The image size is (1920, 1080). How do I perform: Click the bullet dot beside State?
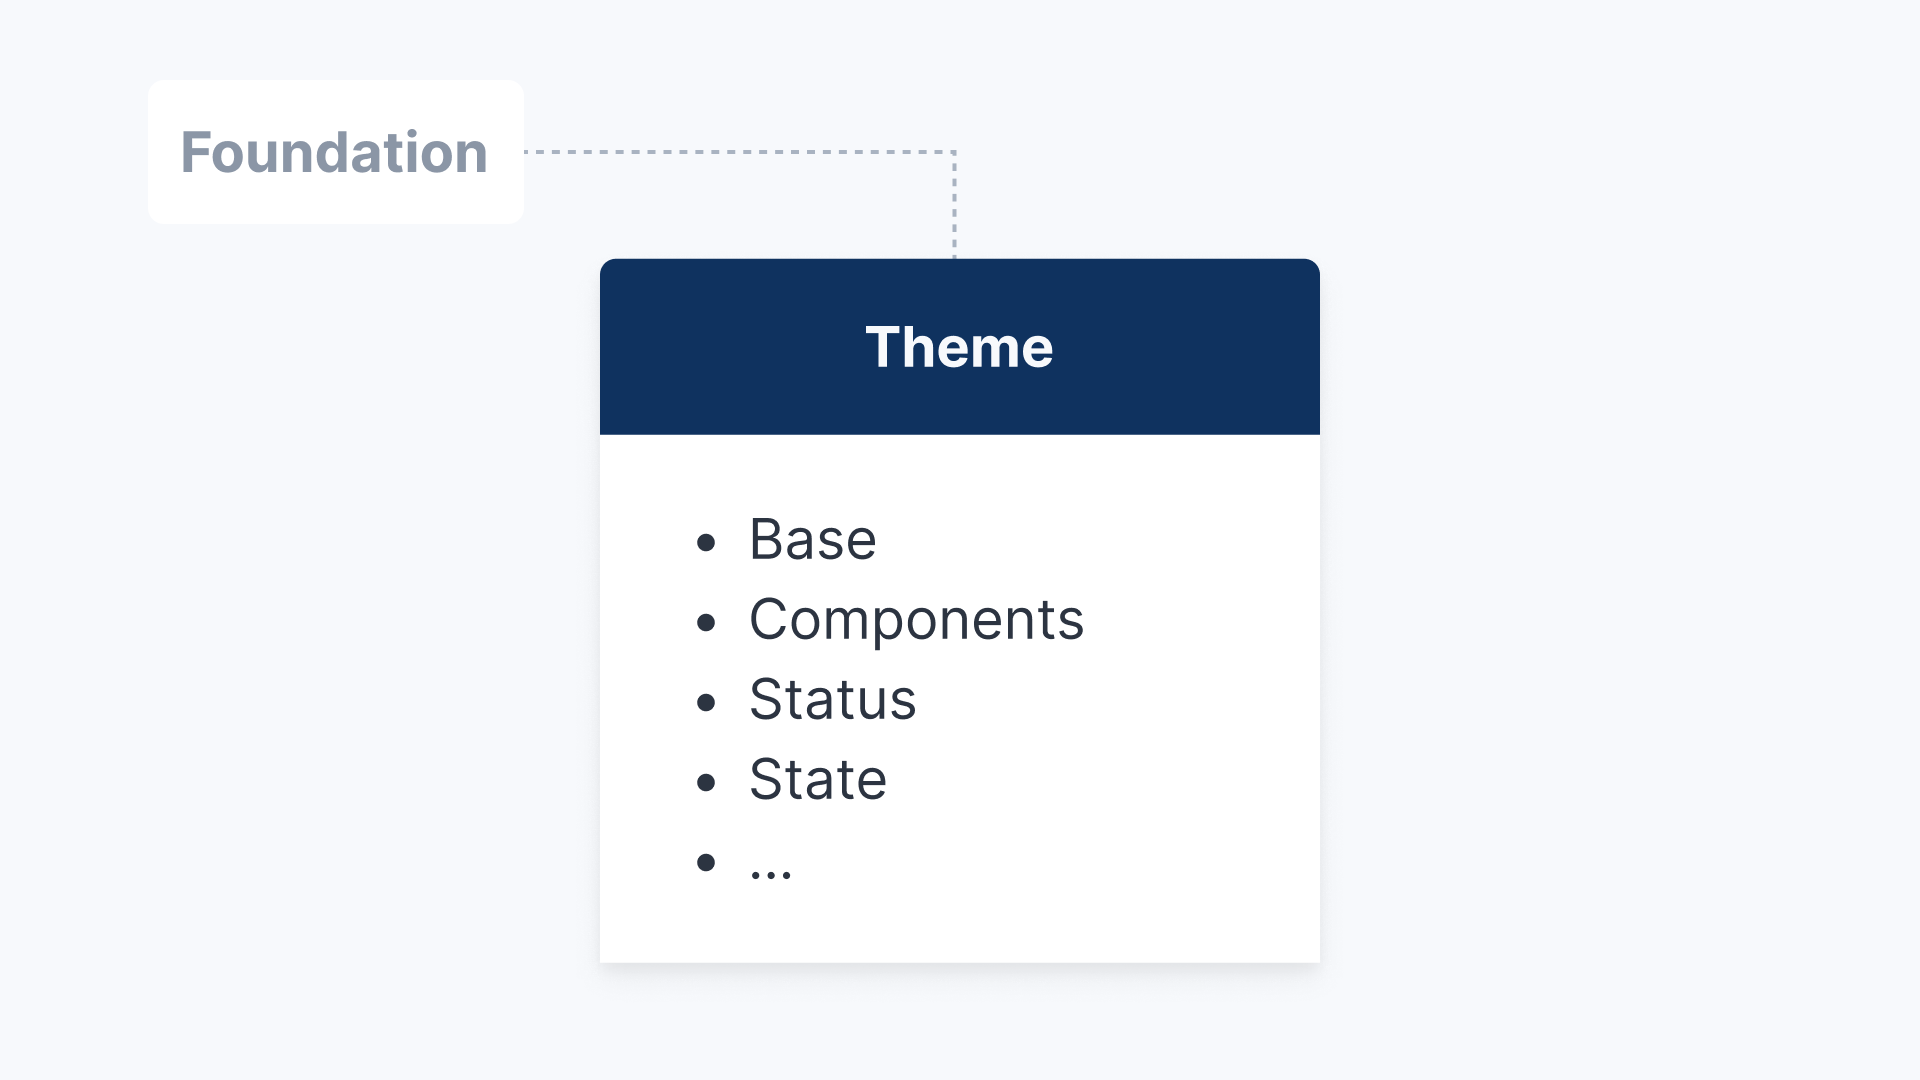tap(706, 782)
